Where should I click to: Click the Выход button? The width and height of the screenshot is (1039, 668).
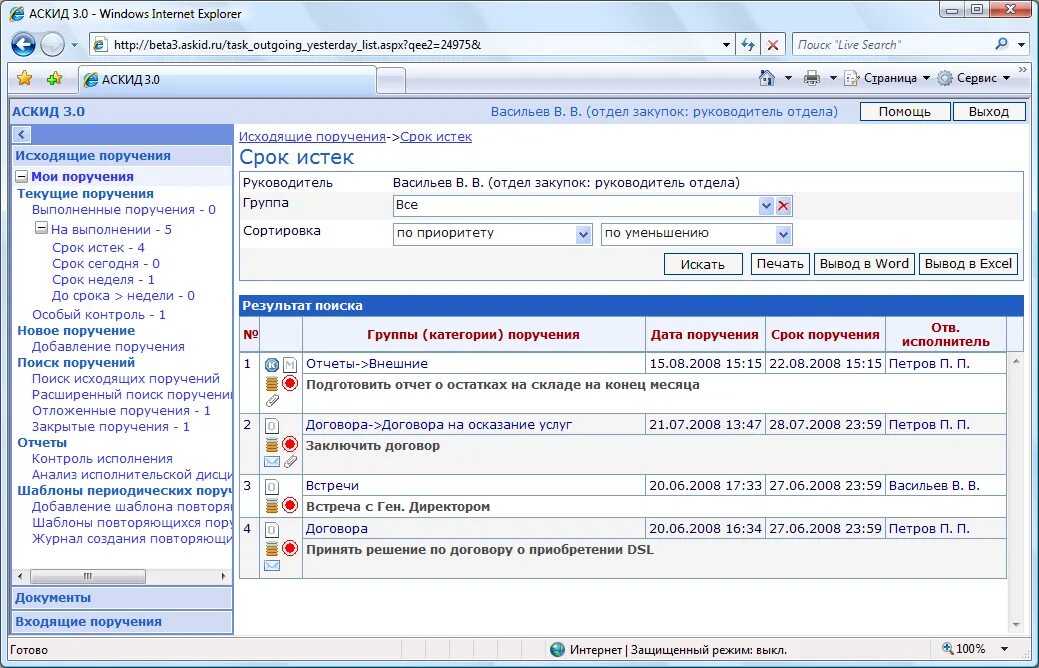pyautogui.click(x=988, y=111)
